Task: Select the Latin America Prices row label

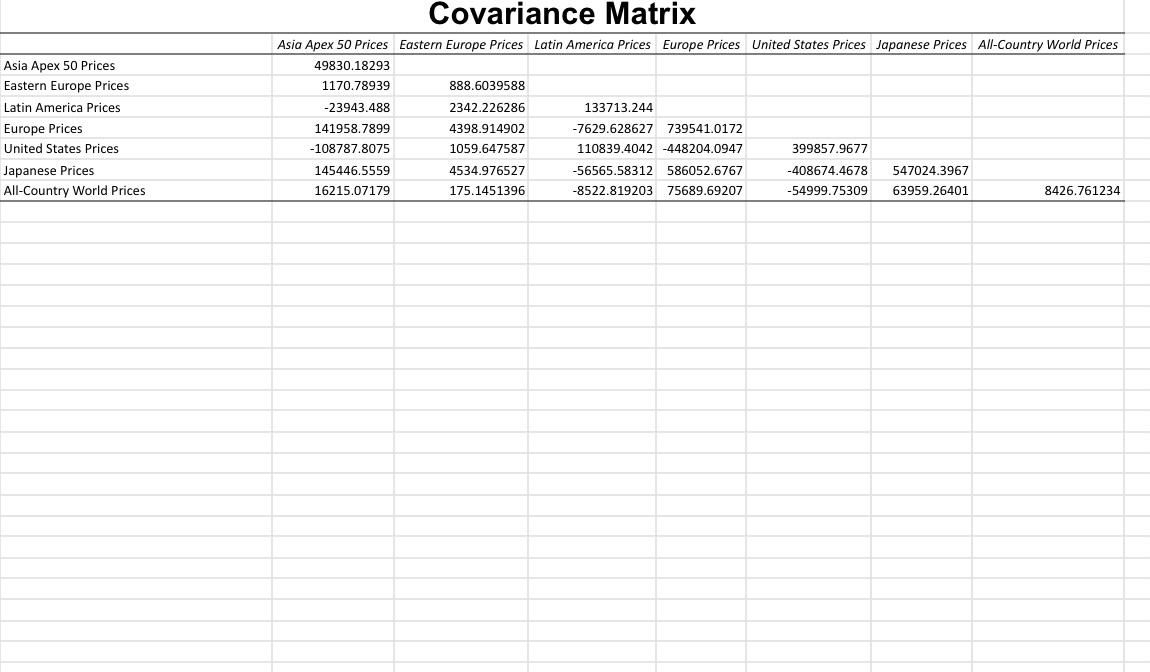Action: [x=62, y=107]
